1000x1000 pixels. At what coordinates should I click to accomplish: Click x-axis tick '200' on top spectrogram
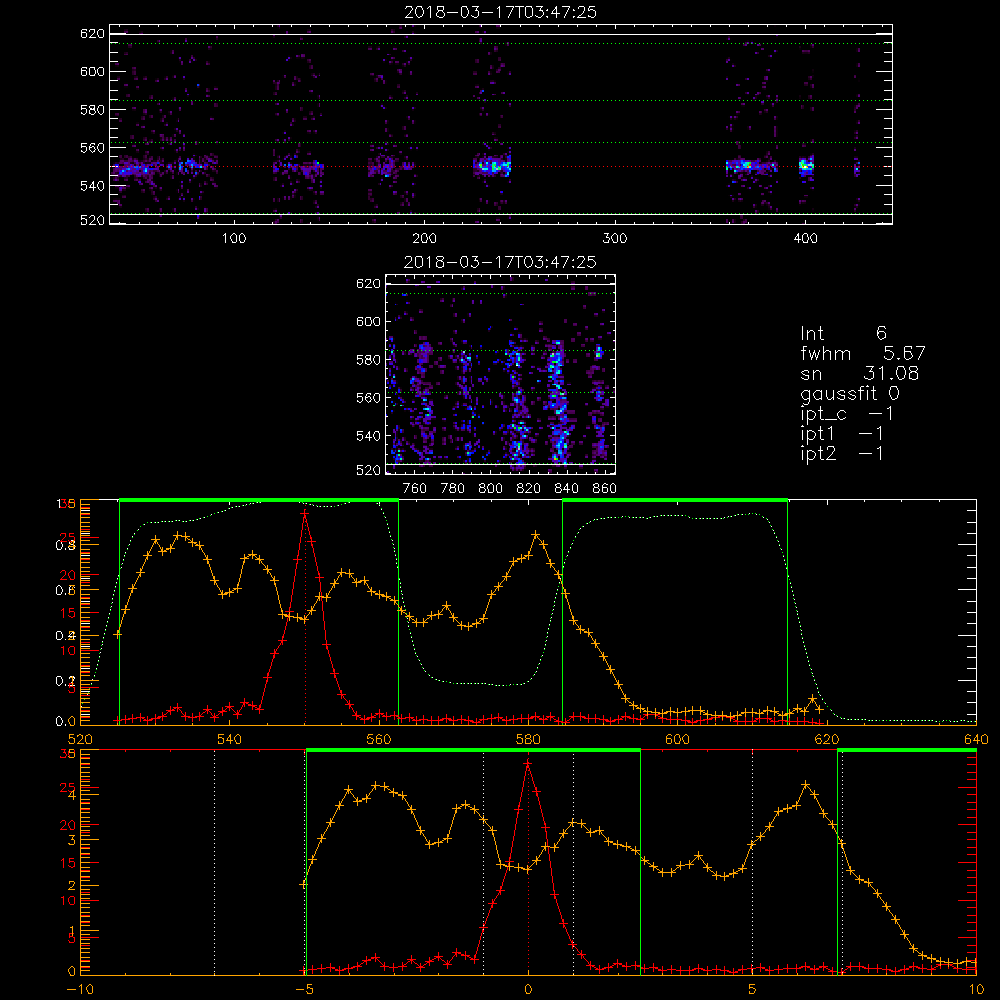(x=424, y=239)
